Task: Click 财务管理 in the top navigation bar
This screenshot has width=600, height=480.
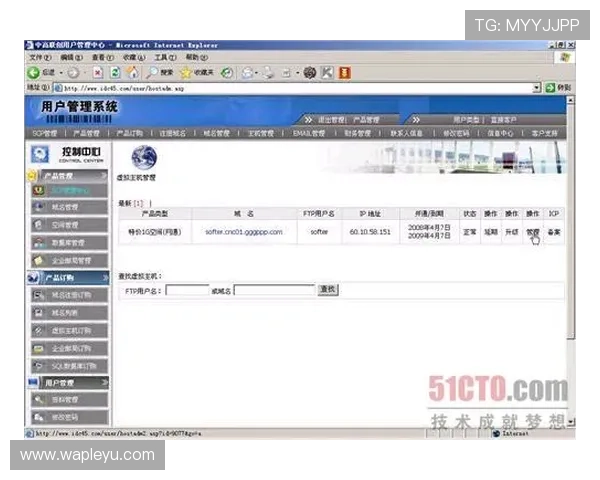Action: [357, 133]
